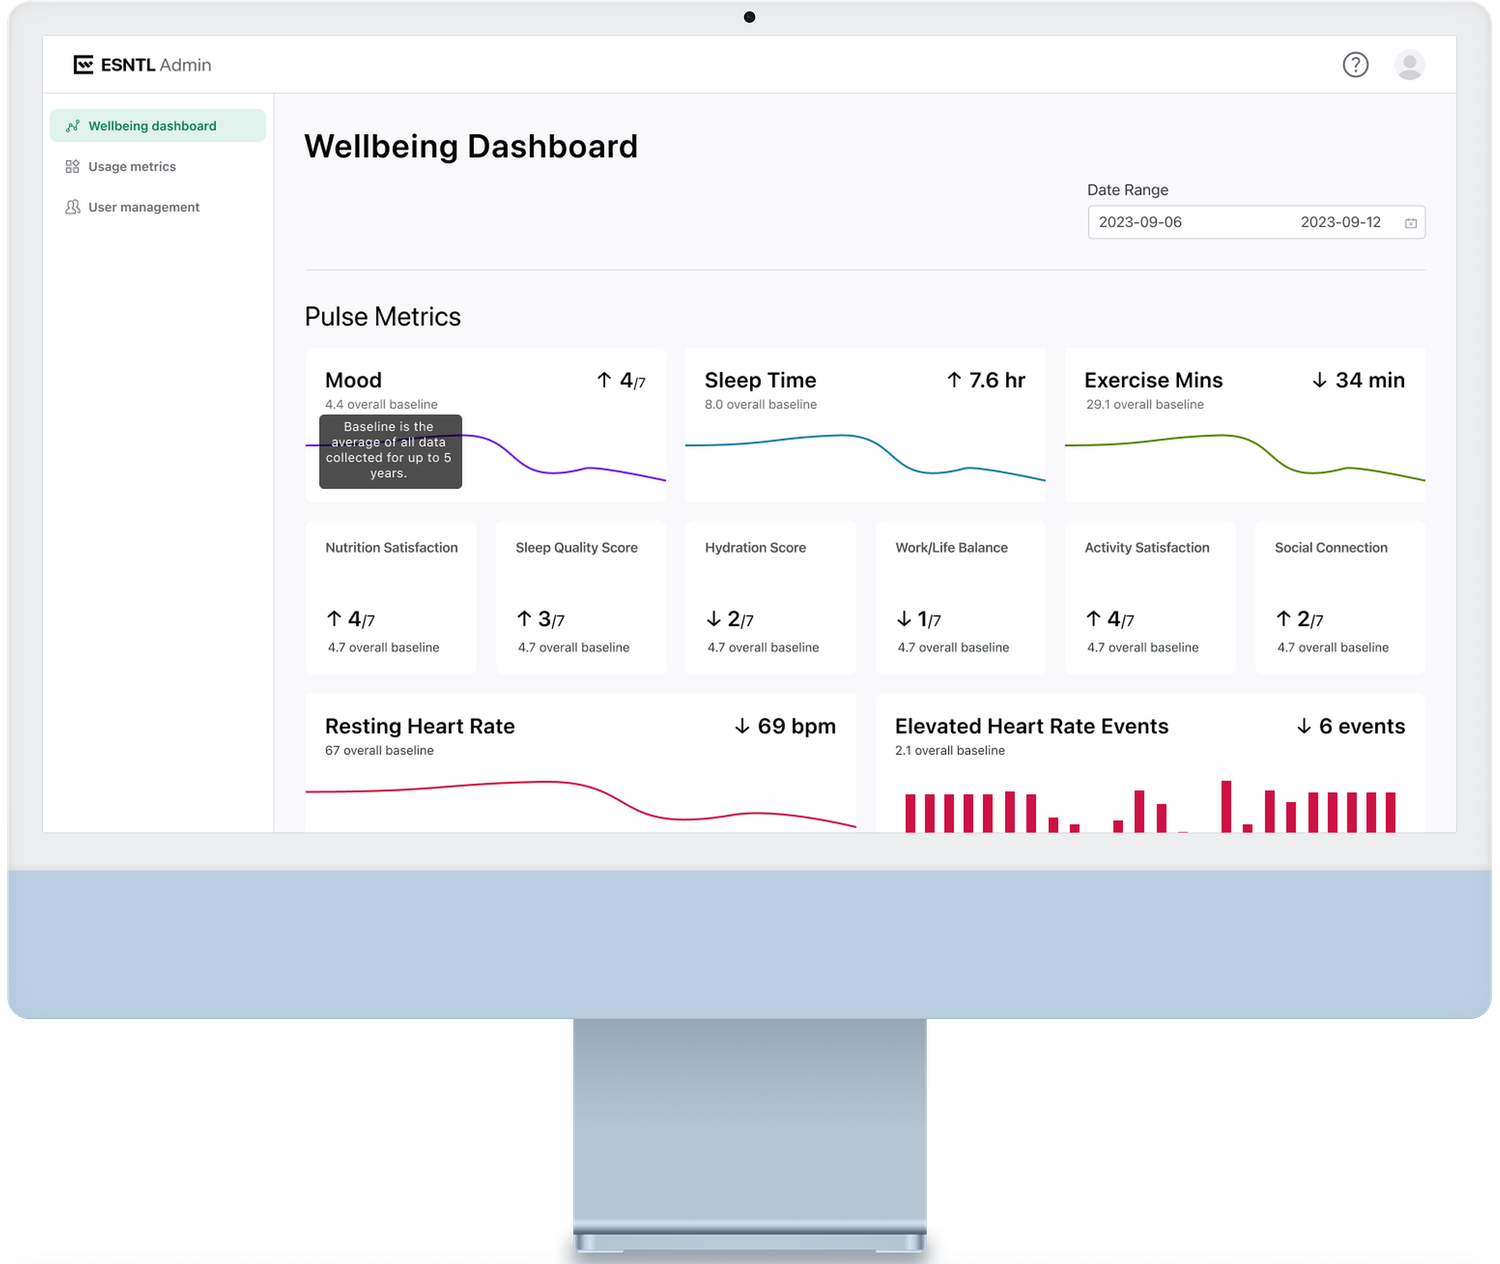Open User management in sidebar
The image size is (1500, 1264).
[158, 207]
